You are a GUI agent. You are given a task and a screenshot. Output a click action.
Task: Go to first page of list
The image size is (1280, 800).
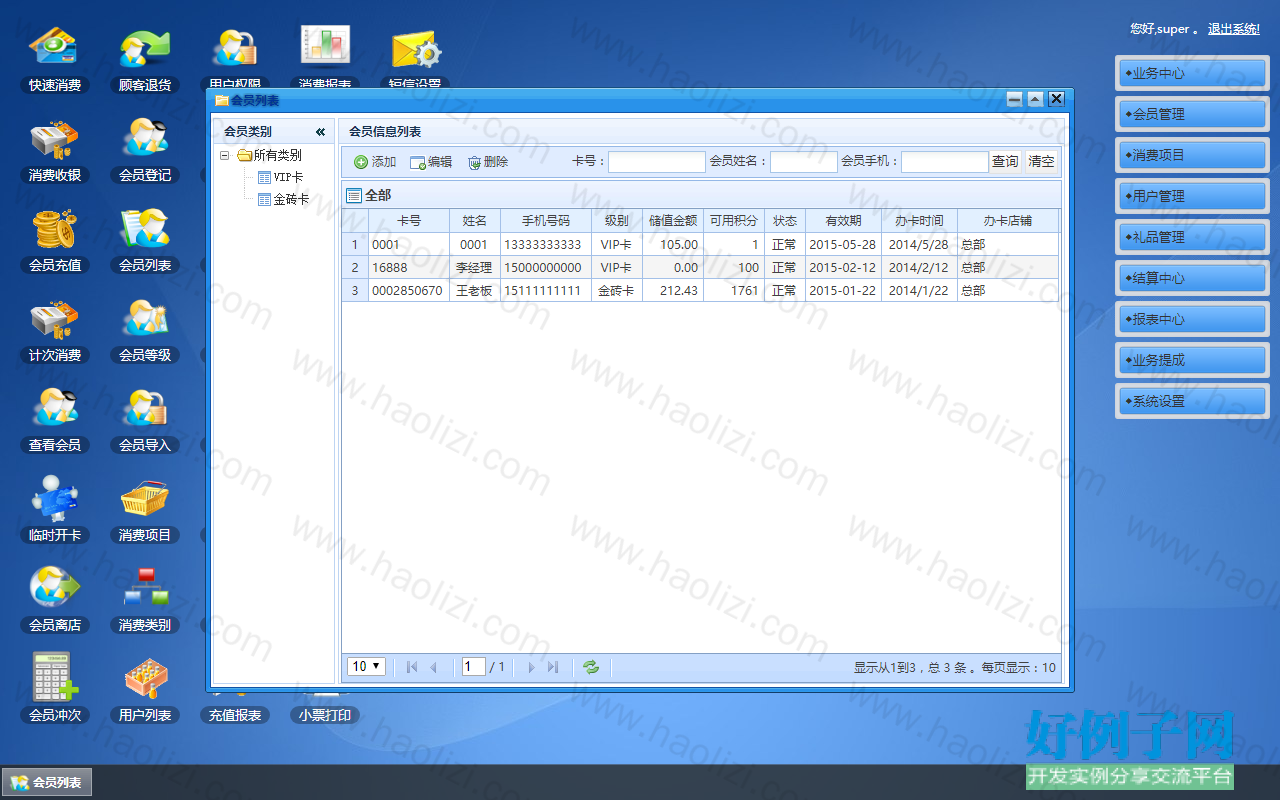tap(412, 667)
